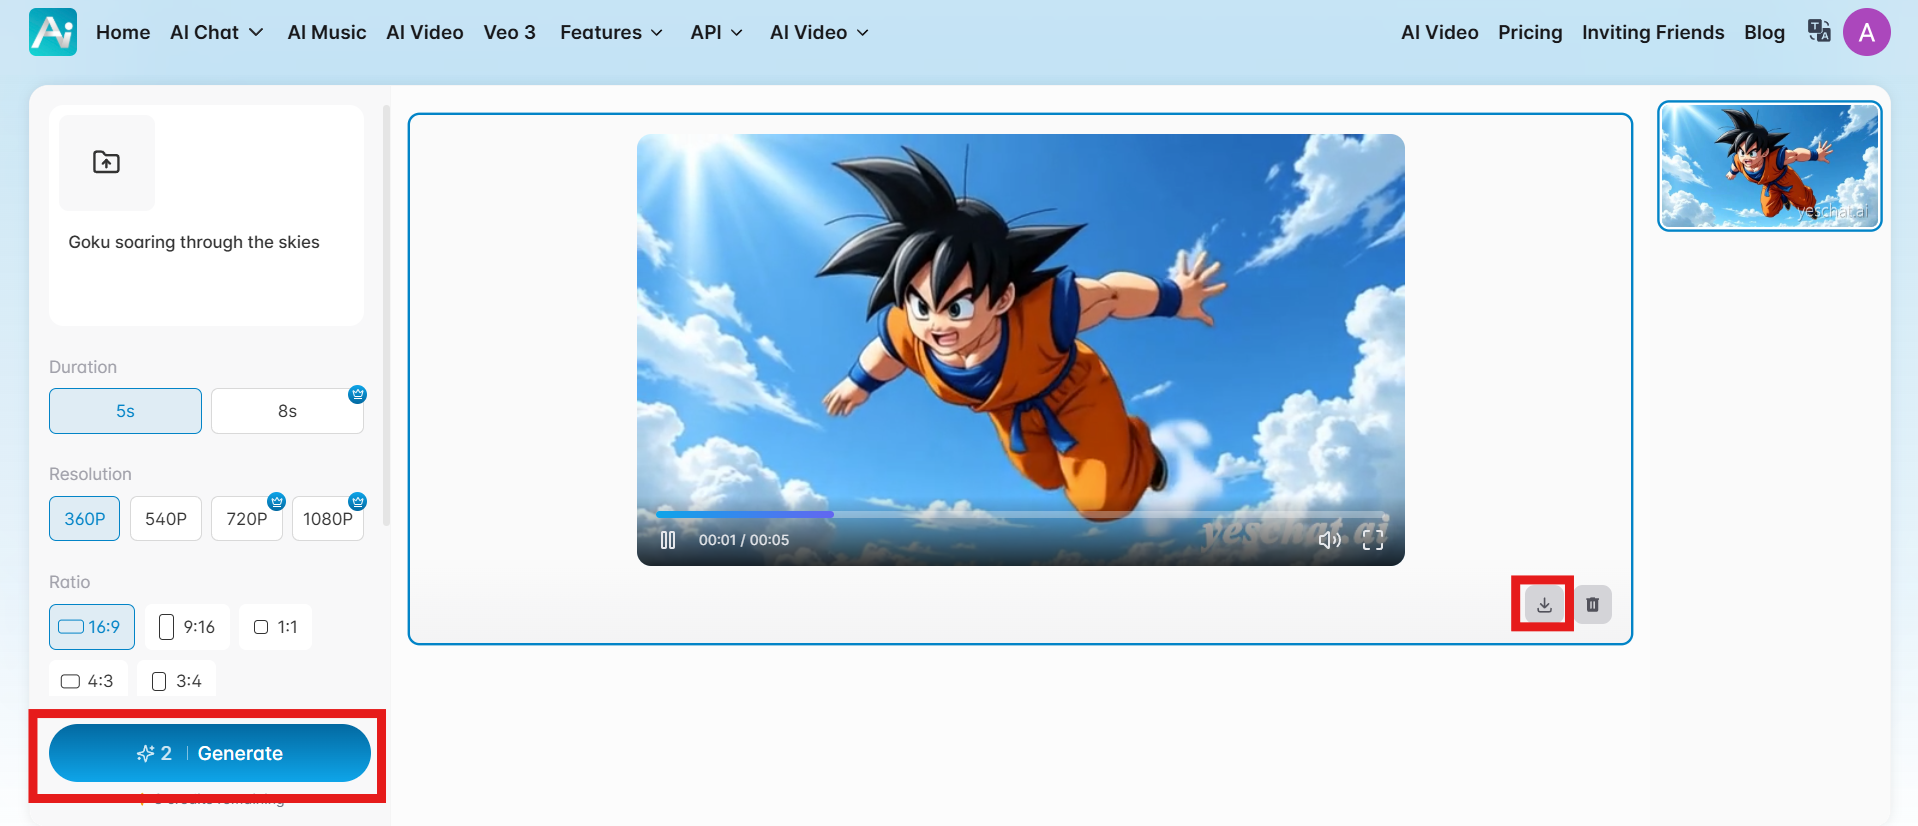Mute the video volume icon

1329,540
